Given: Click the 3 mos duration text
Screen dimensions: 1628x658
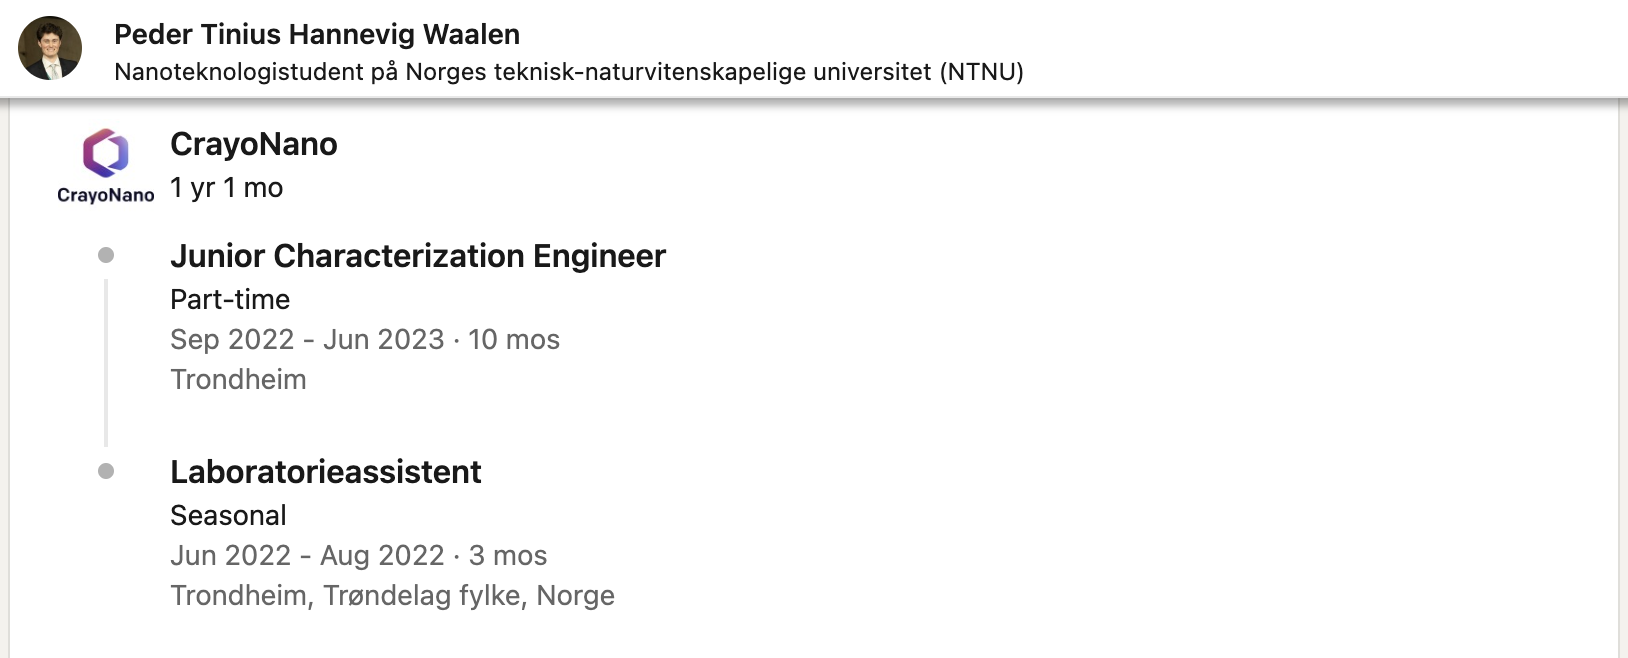Looking at the screenshot, I should 508,556.
